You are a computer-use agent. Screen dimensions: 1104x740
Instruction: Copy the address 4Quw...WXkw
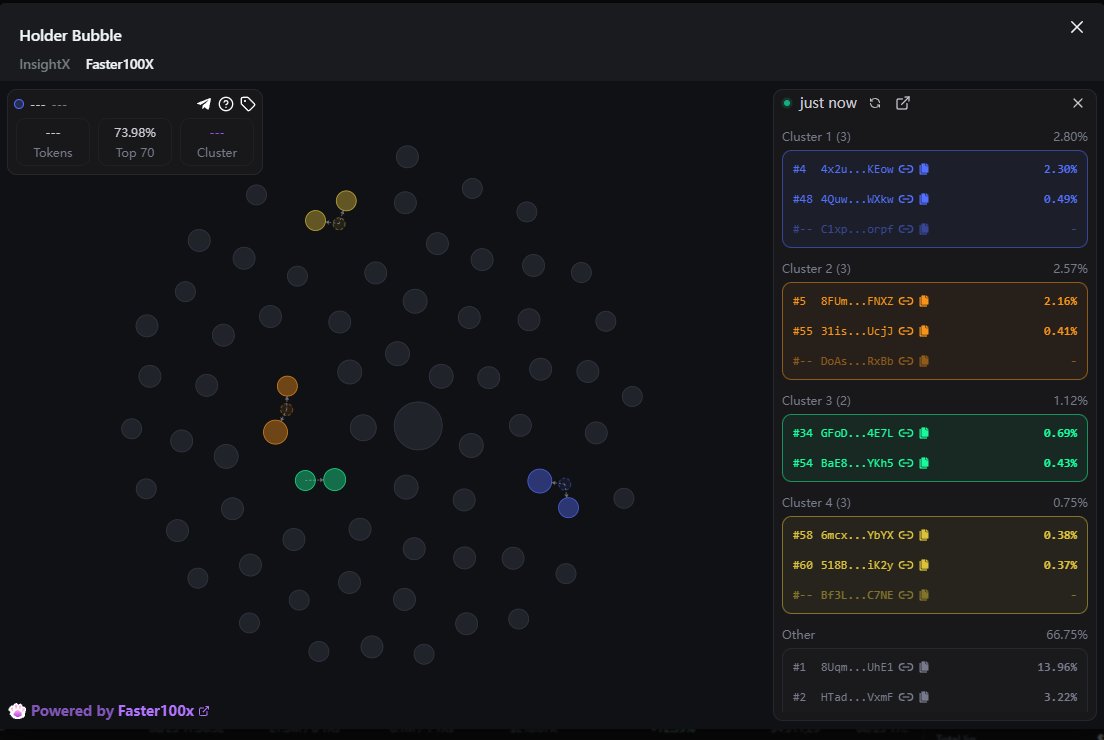tap(924, 199)
